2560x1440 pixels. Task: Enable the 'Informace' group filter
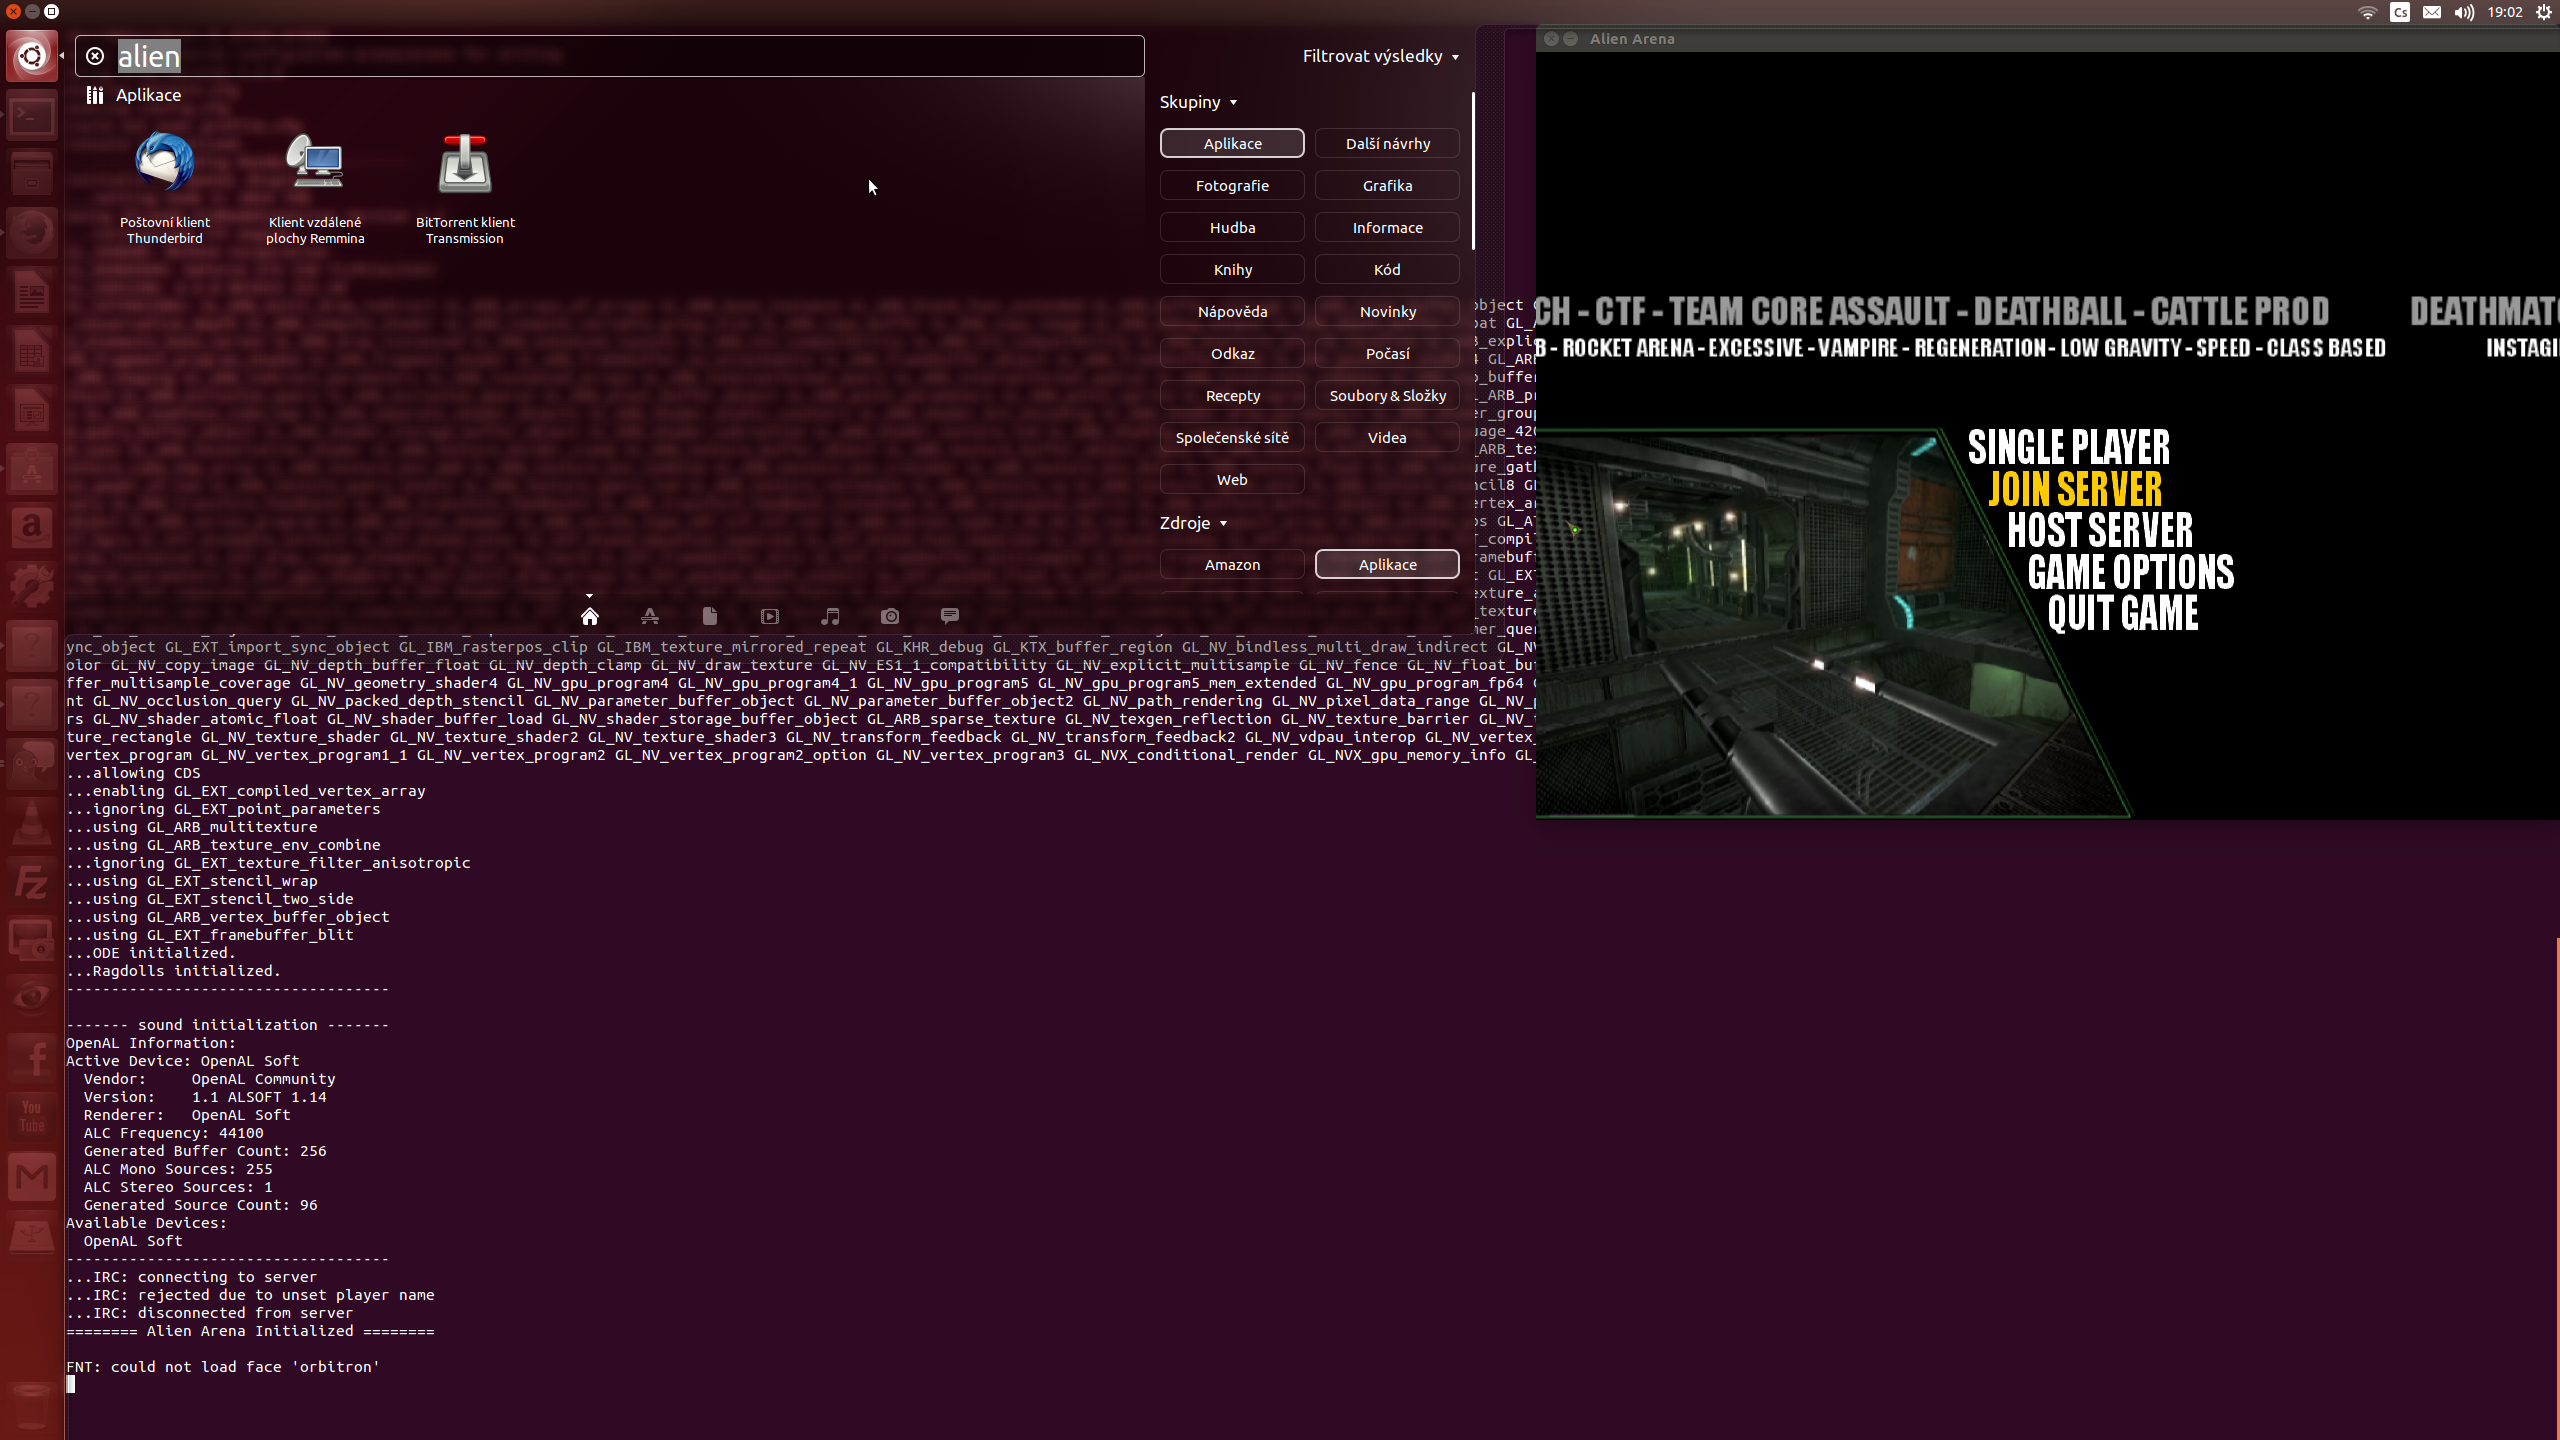pos(1387,227)
